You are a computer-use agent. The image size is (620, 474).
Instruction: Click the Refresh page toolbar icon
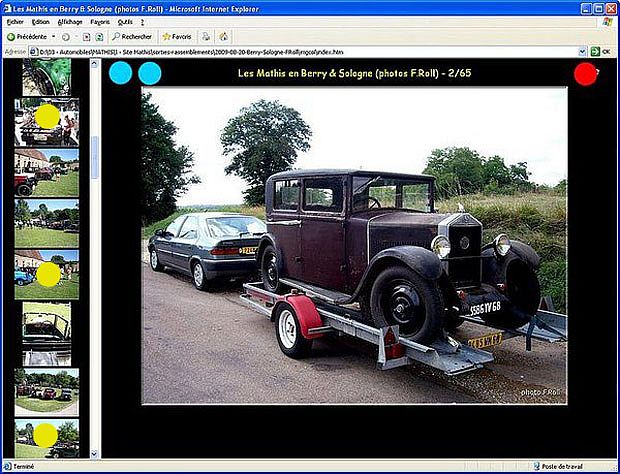99,36
